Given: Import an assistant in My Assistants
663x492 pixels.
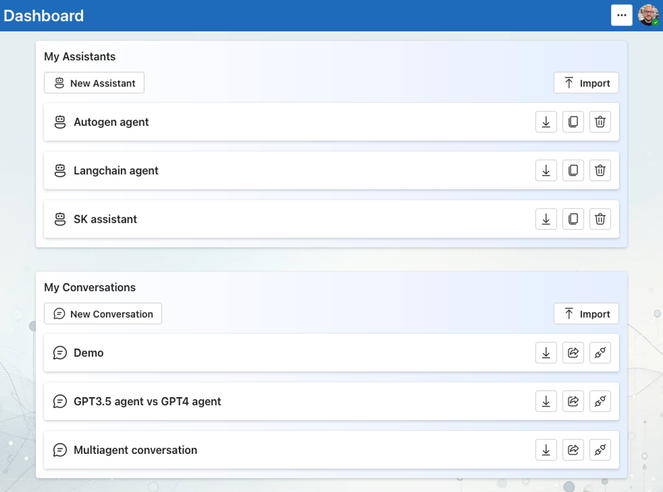Looking at the screenshot, I should [586, 83].
